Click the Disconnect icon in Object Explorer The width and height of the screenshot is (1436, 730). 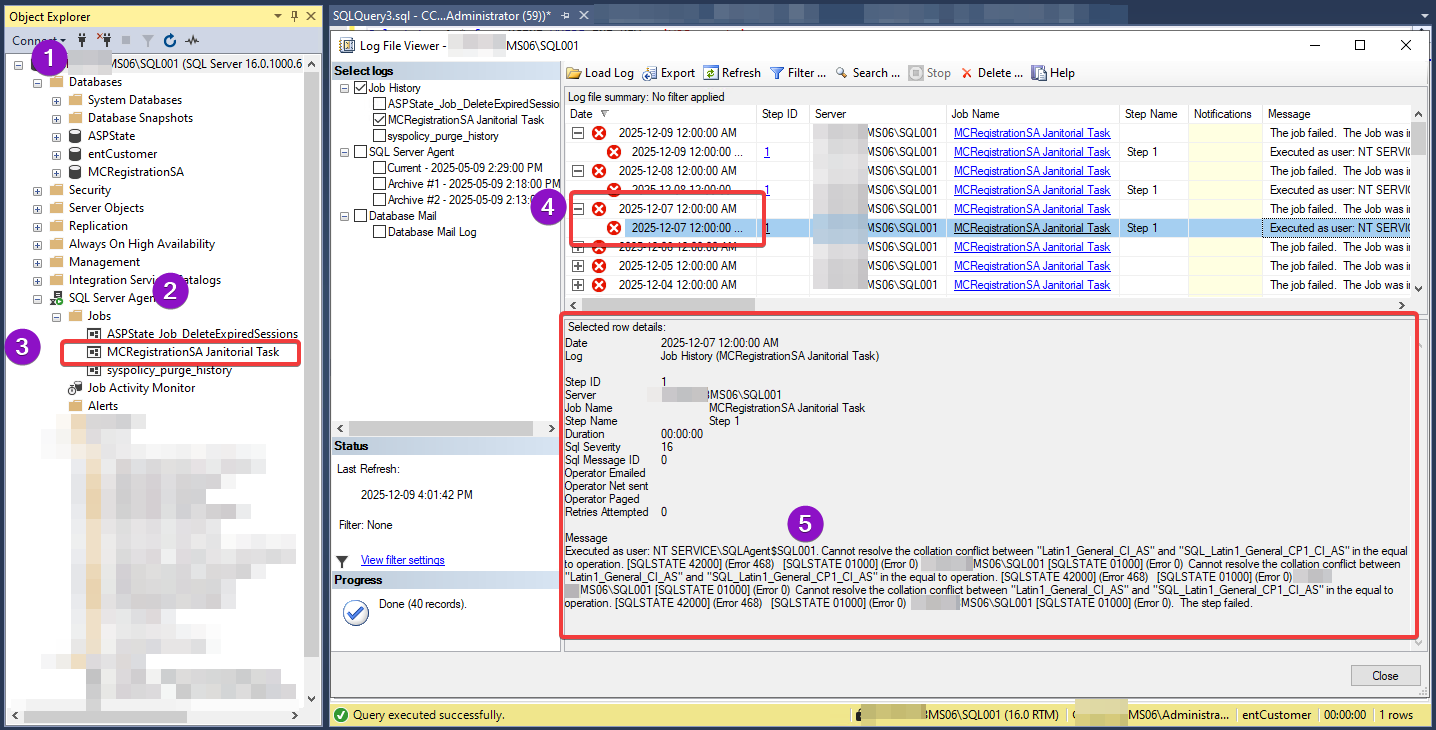(103, 40)
